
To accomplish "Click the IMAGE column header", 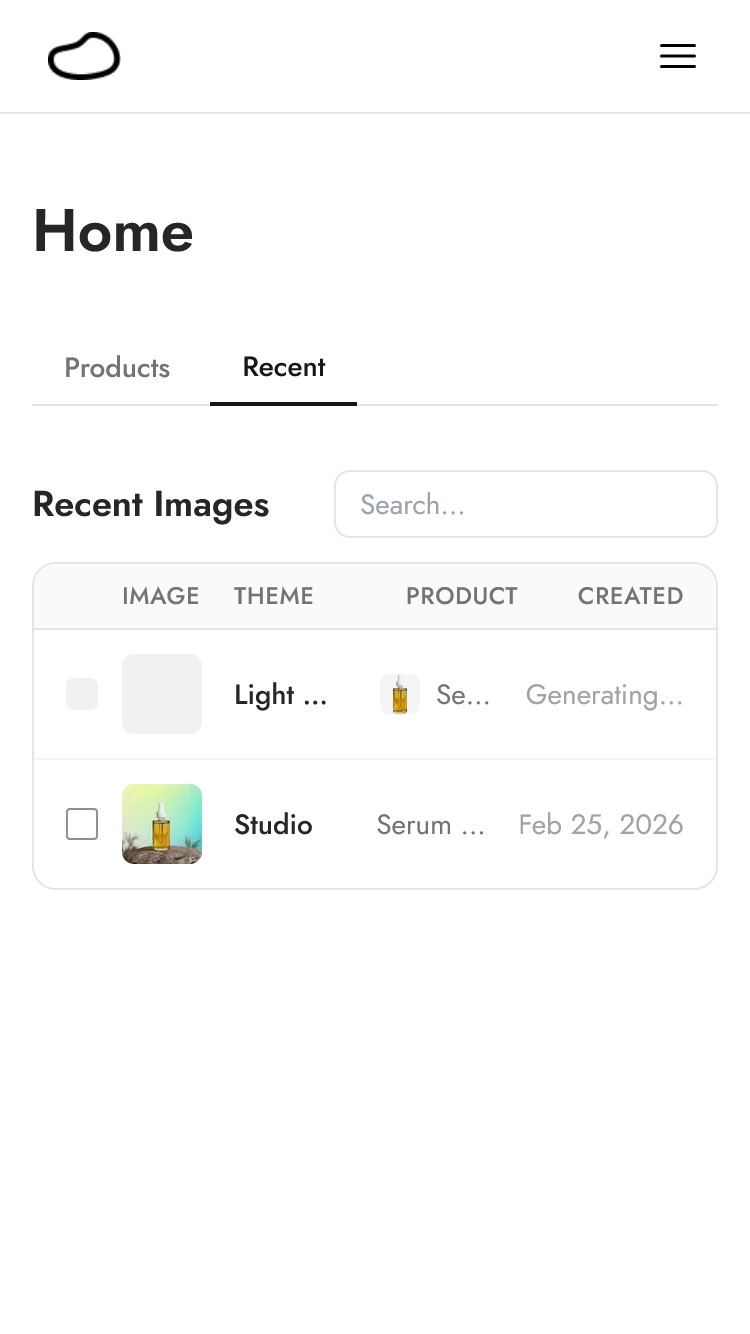I will click(160, 596).
